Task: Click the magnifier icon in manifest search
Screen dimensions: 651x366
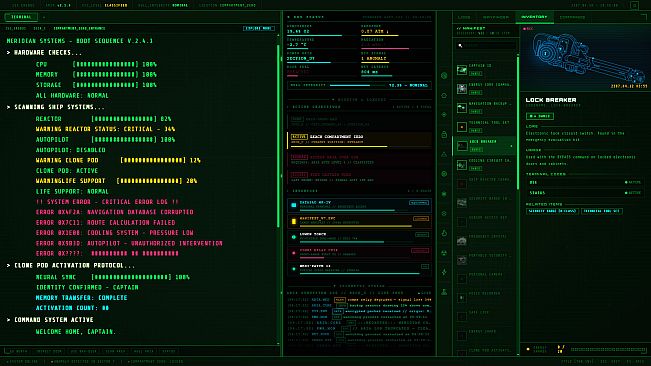Action: 460,45
